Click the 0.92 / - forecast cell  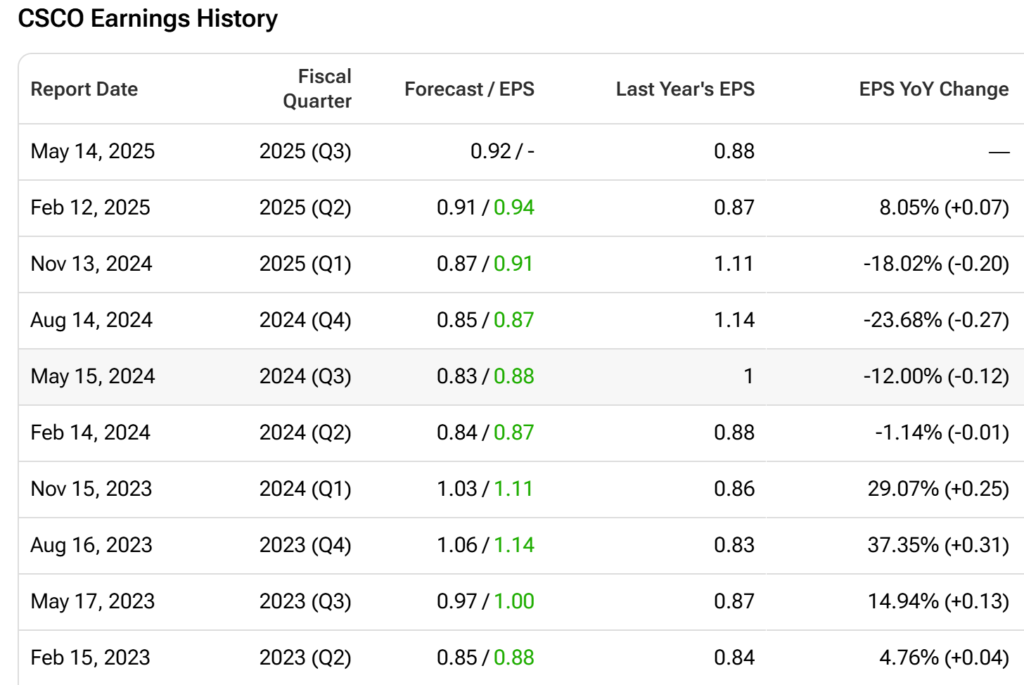pyautogui.click(x=502, y=151)
